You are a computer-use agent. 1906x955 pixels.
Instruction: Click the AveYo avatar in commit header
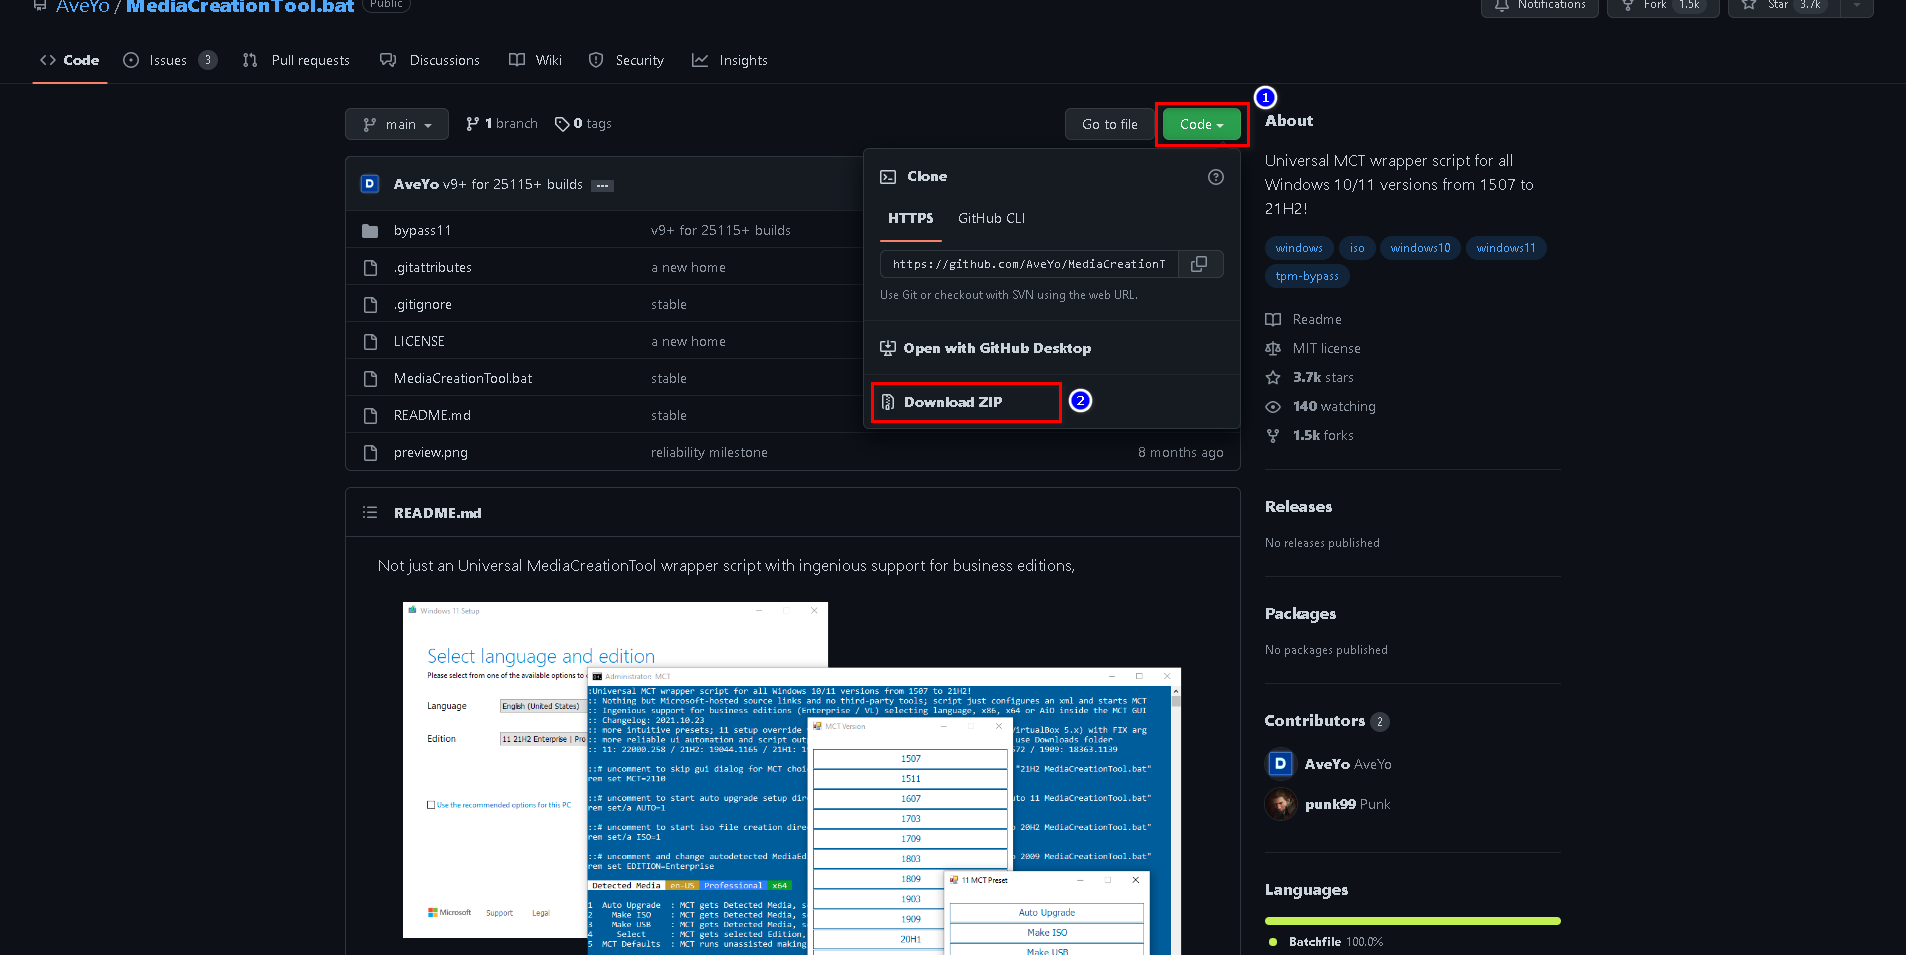370,184
